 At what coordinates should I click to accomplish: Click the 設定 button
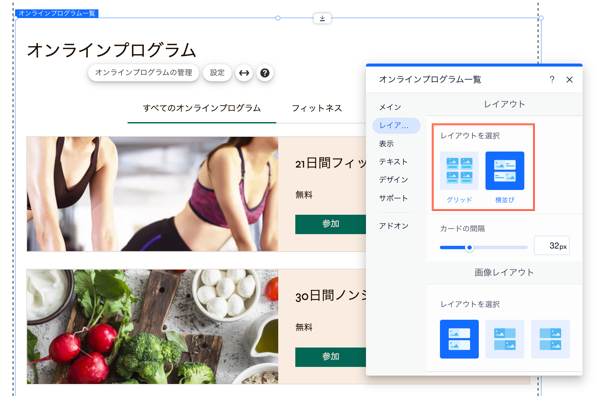pos(217,73)
